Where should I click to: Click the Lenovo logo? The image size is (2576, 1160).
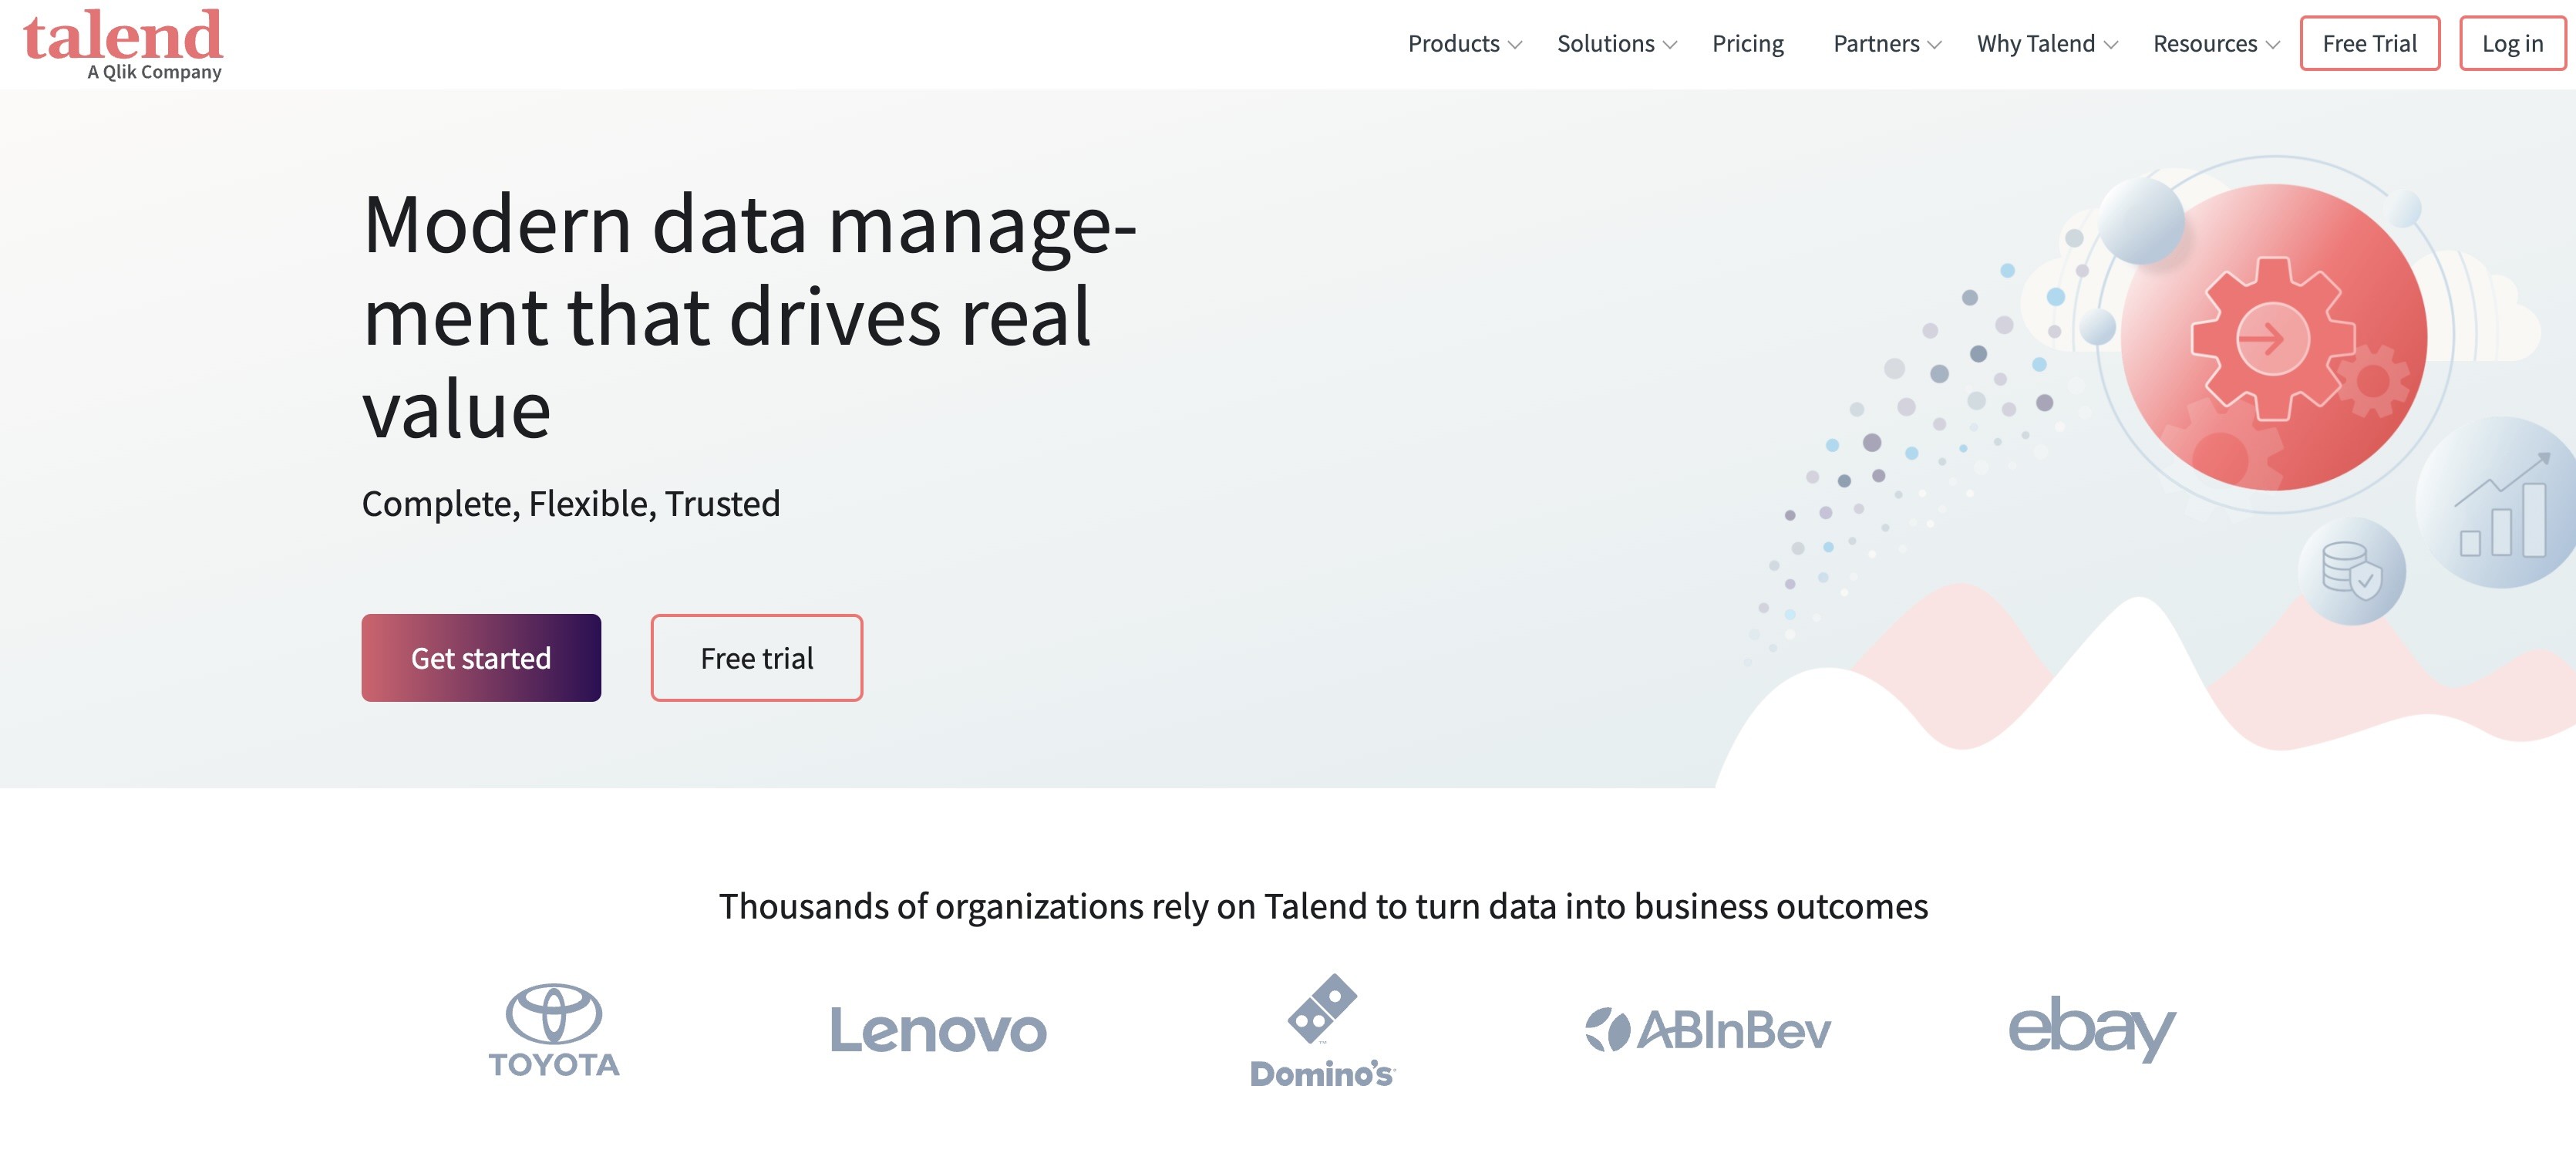(x=938, y=1030)
